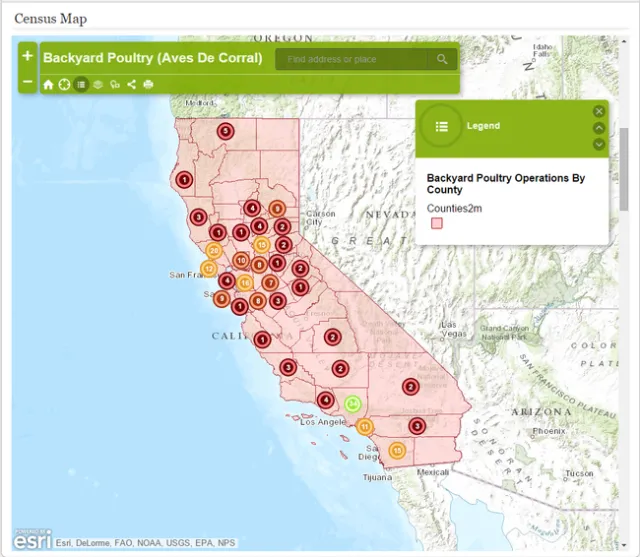
Task: Click the Tijuana map label
Action: 377,477
